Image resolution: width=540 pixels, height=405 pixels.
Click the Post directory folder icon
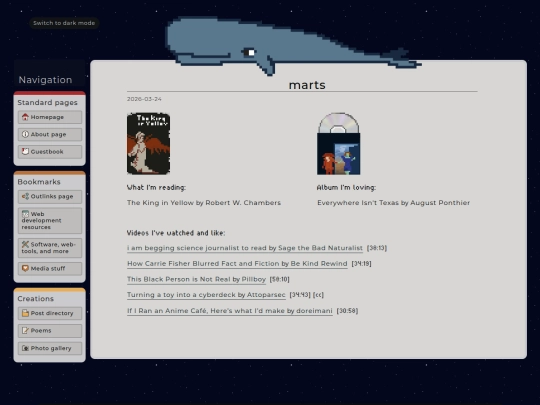[25, 313]
